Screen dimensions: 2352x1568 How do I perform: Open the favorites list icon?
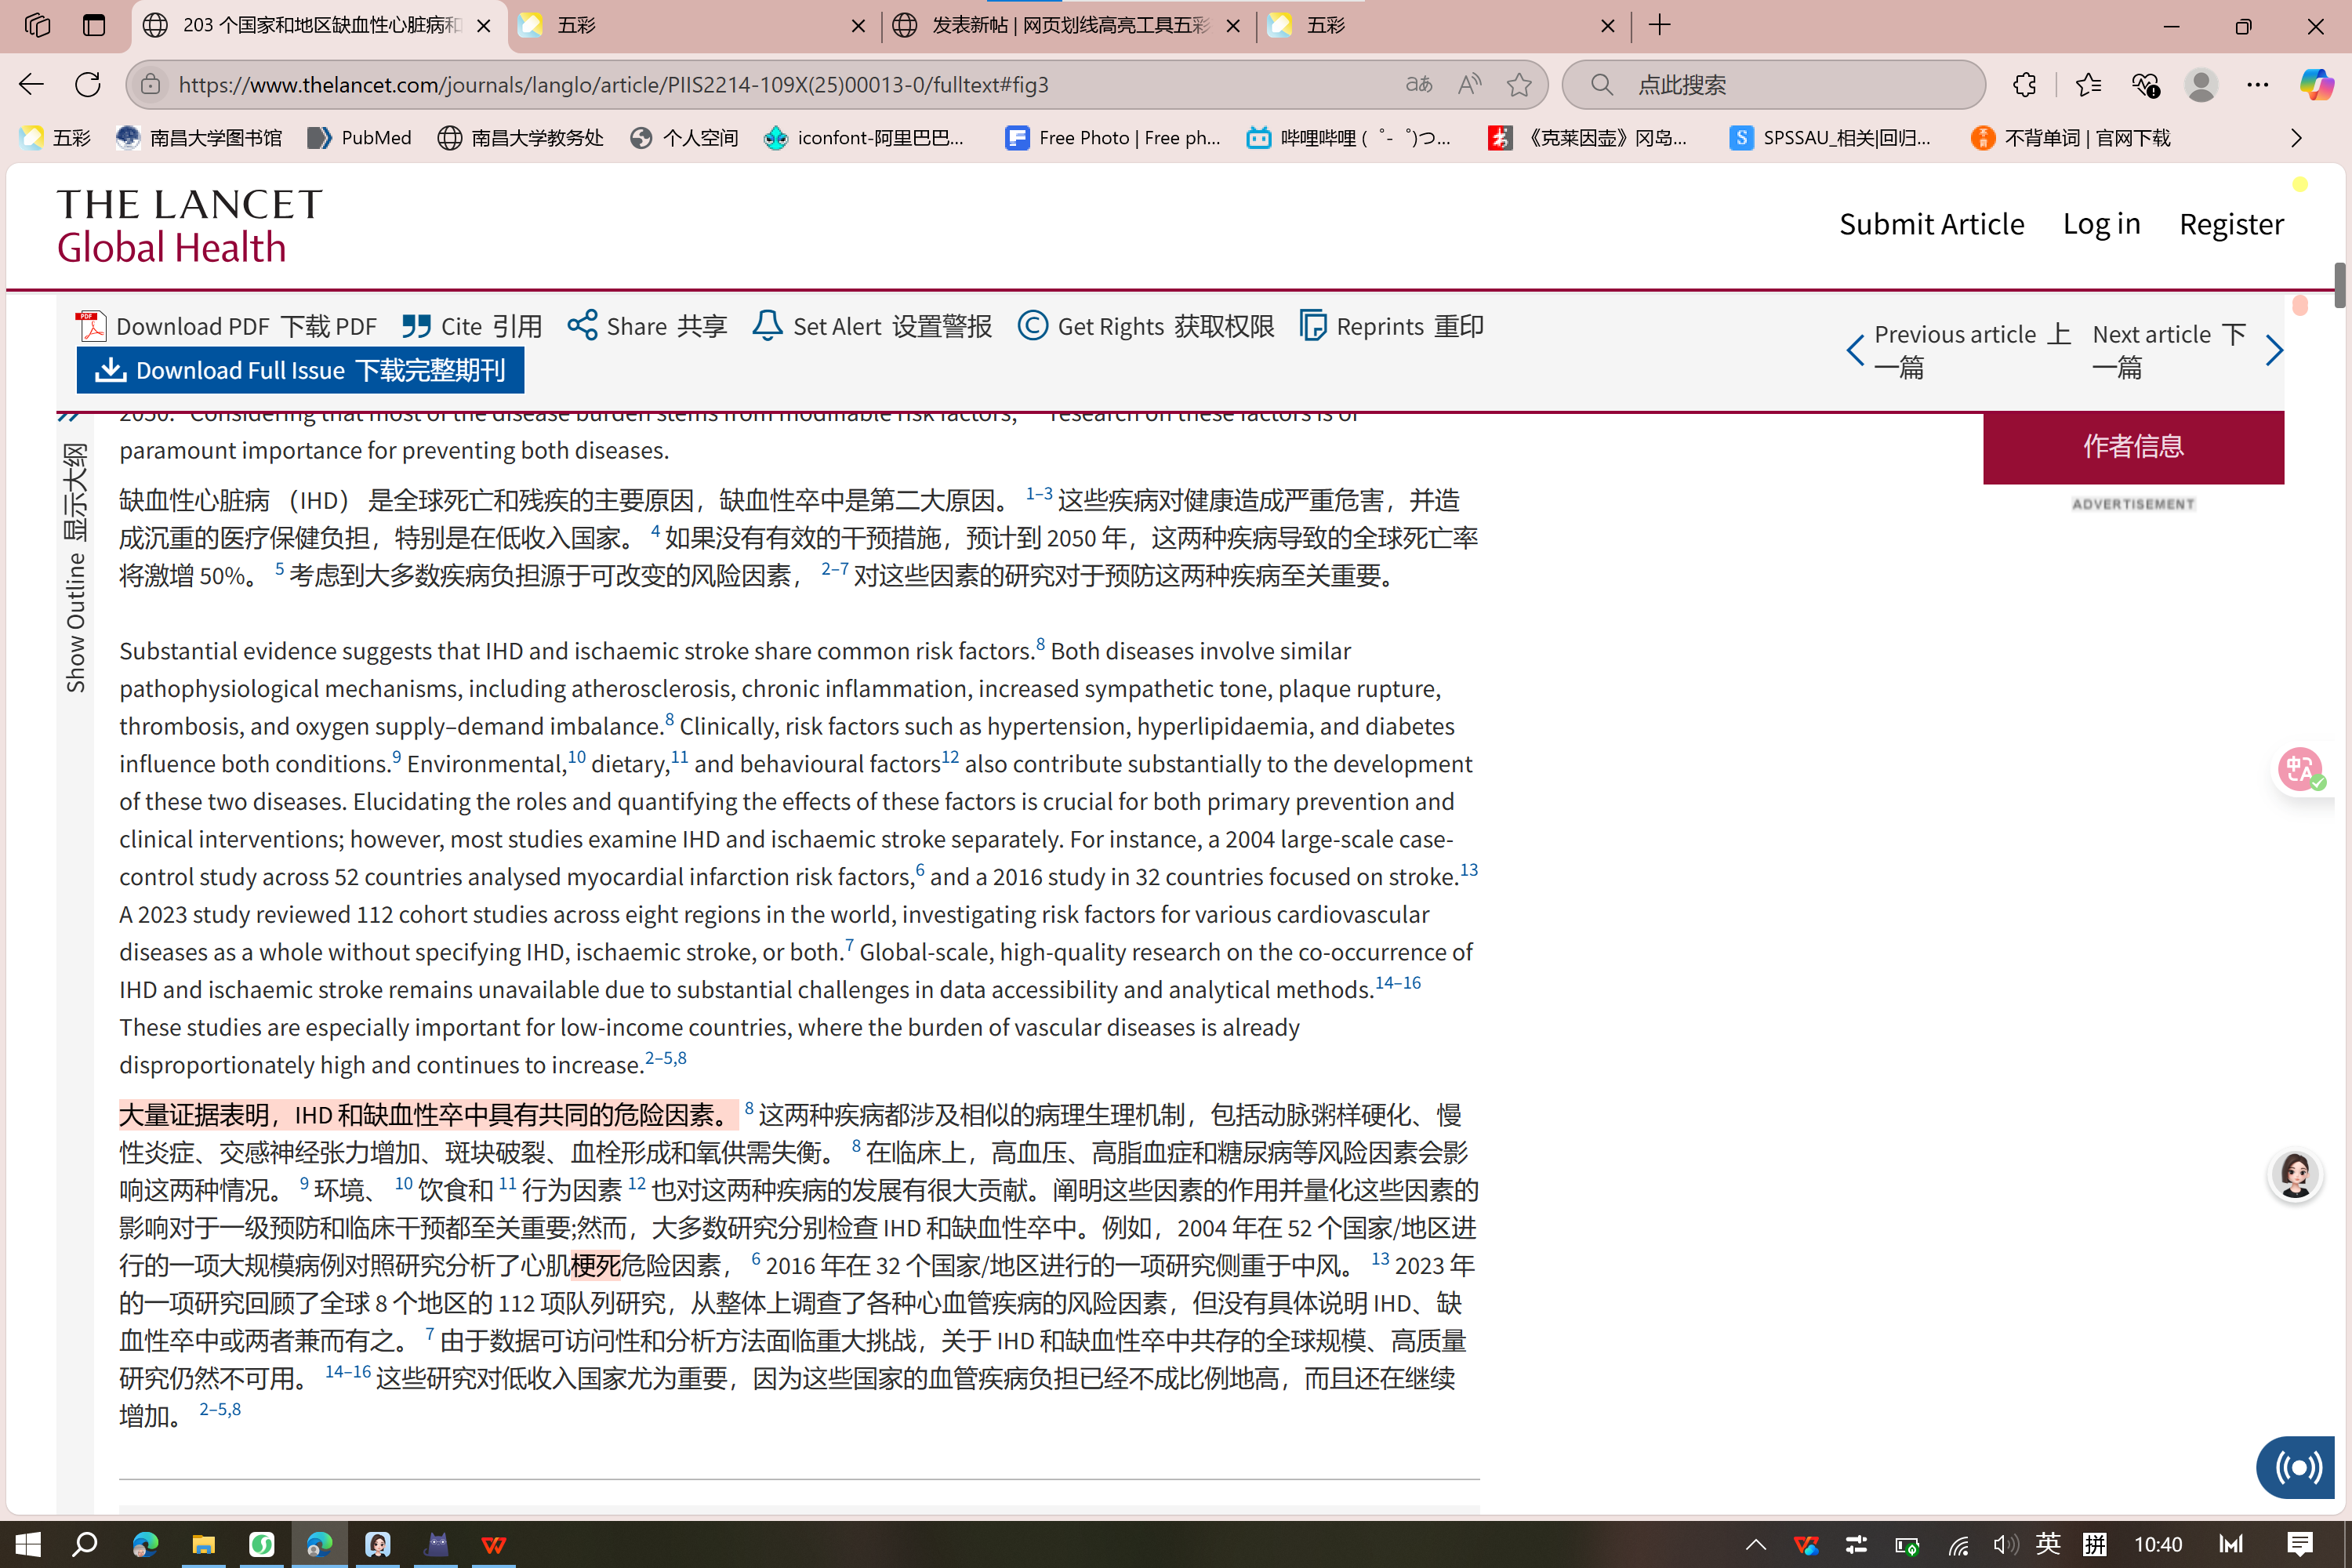pos(2088,85)
